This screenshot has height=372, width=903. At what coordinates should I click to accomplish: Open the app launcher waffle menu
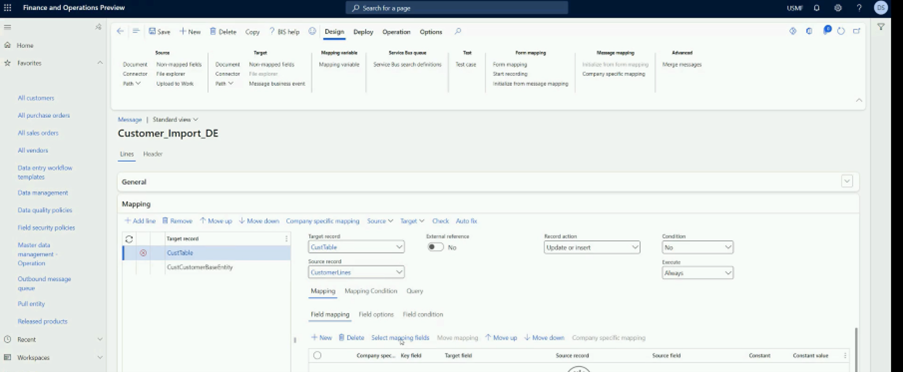[7, 8]
